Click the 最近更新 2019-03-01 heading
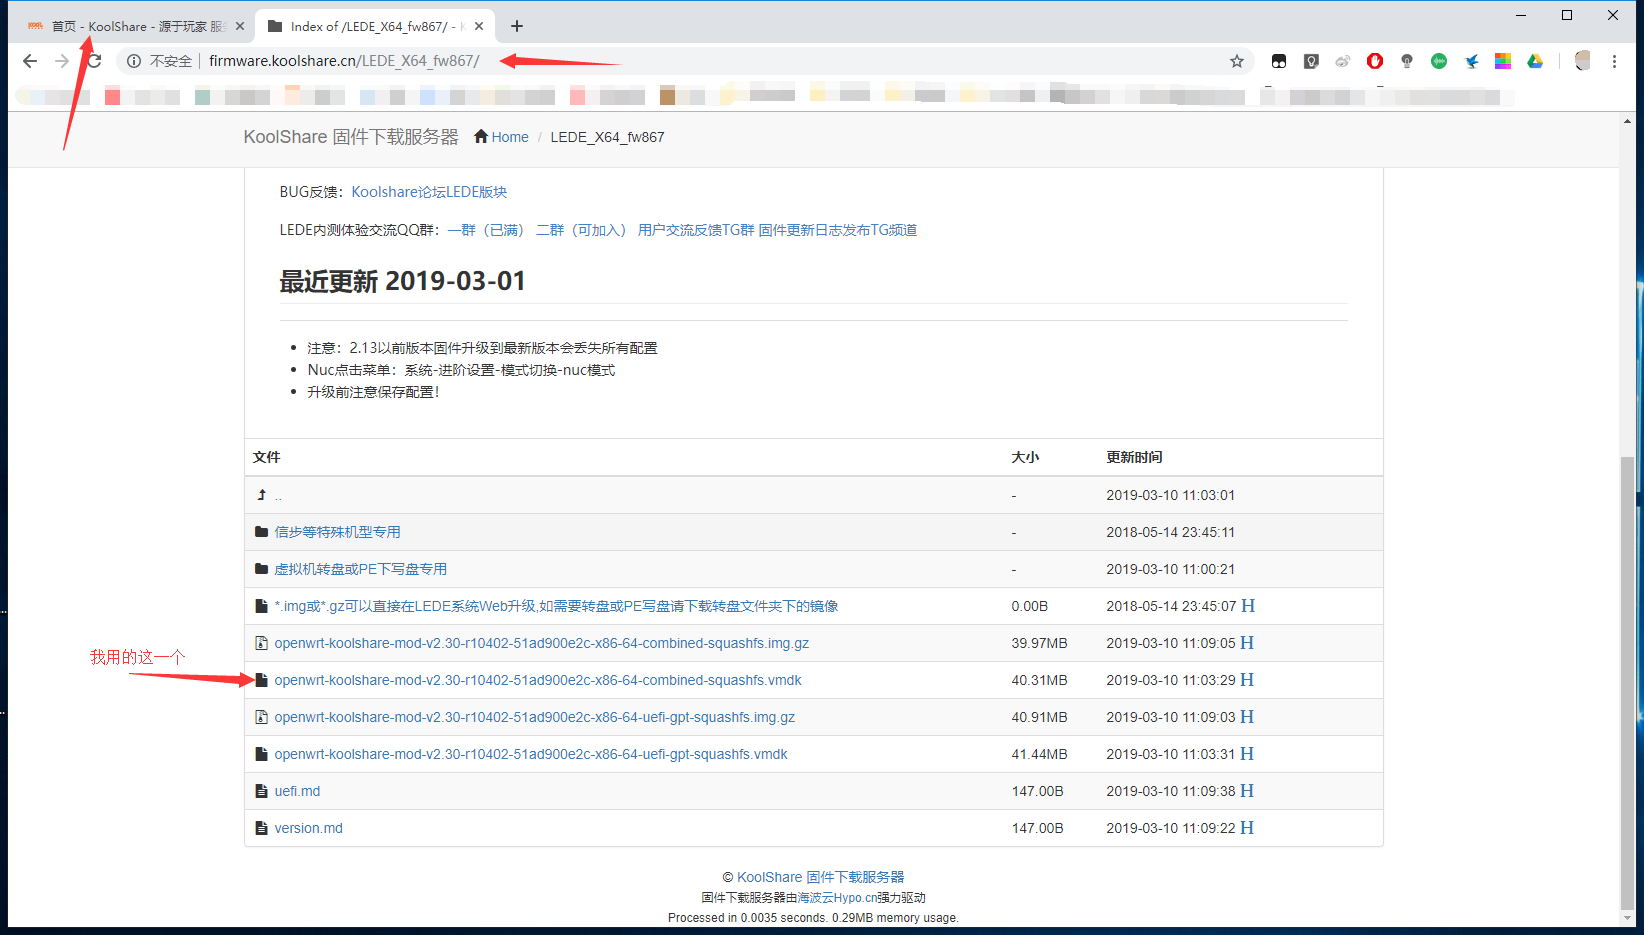1644x935 pixels. [x=402, y=281]
